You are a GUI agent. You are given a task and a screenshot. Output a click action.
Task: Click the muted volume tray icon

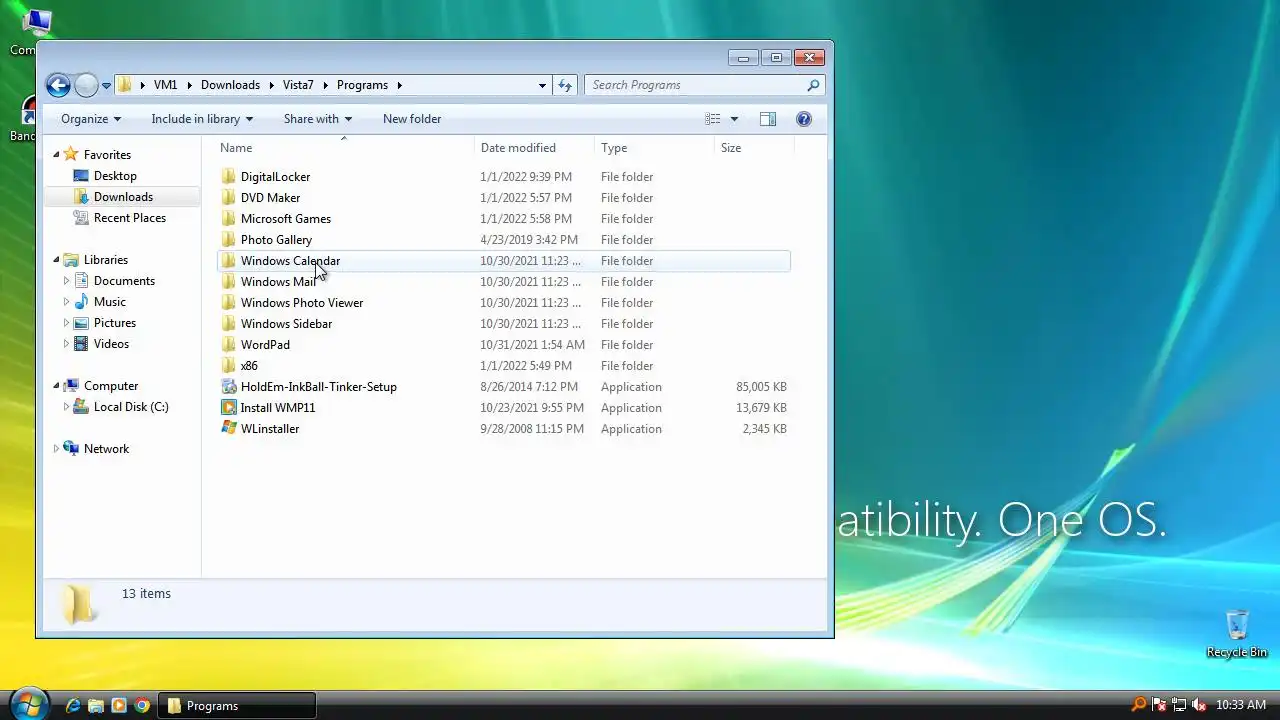pyautogui.click(x=1199, y=705)
